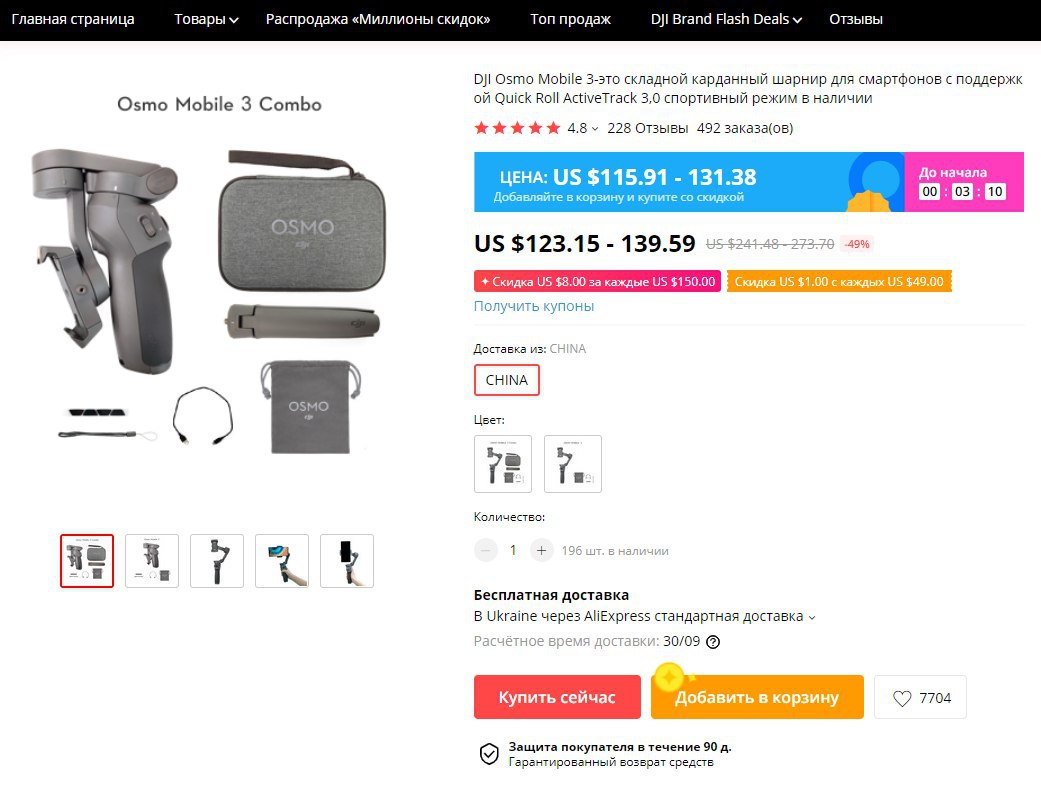Click the Добавить в корзину button
Image resolution: width=1041 pixels, height=787 pixels.
tap(757, 697)
